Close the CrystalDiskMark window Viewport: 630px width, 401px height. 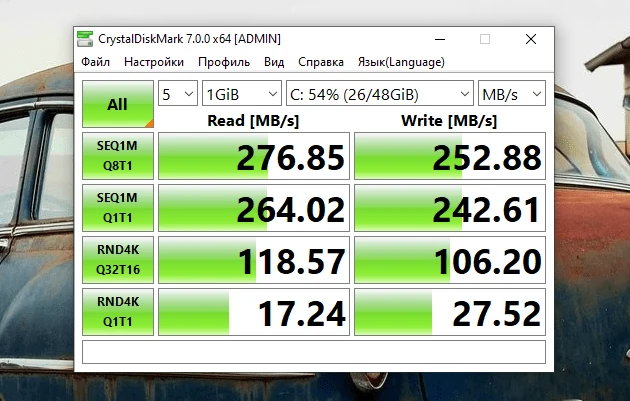coord(531,39)
